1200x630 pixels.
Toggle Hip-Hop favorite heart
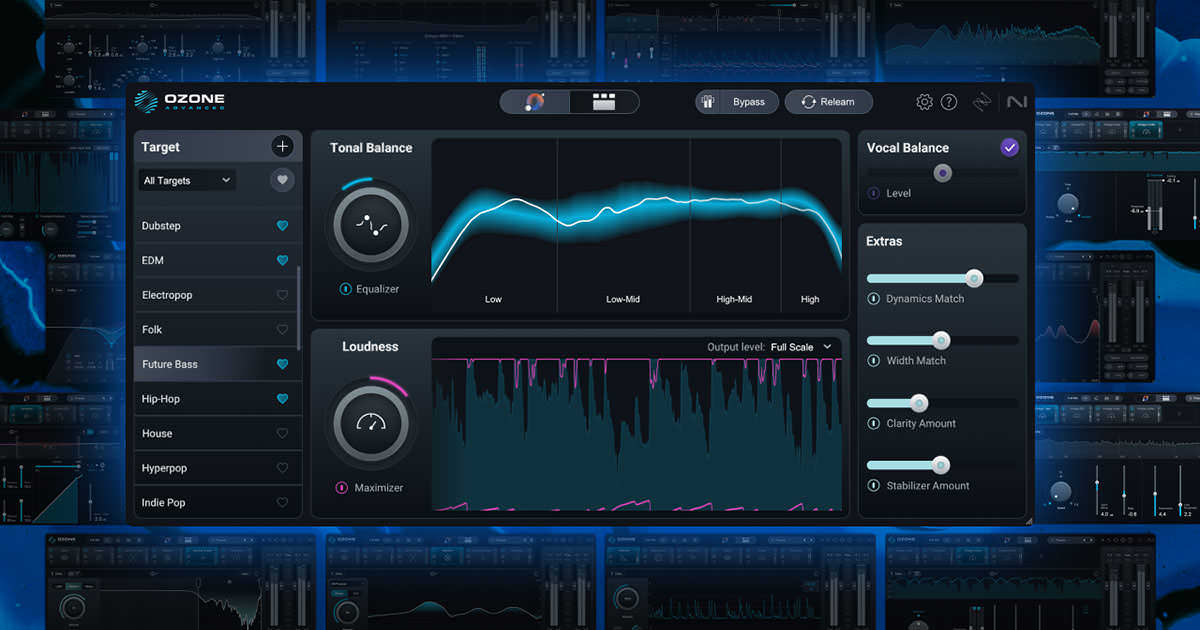point(282,399)
